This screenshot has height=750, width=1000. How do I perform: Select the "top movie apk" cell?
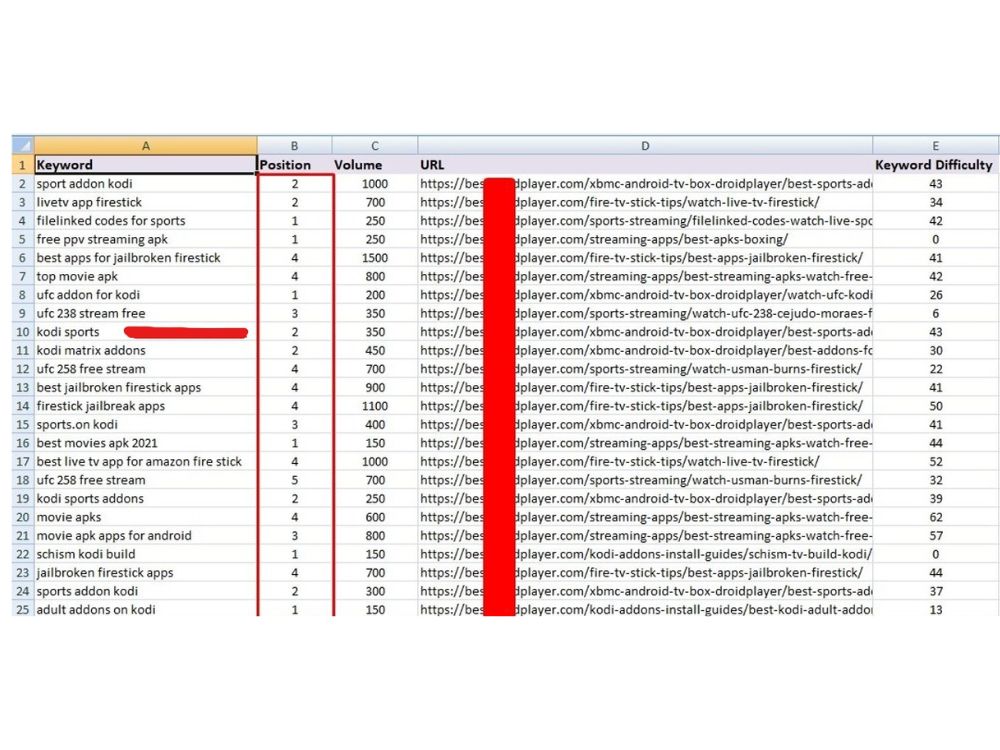coord(145,276)
